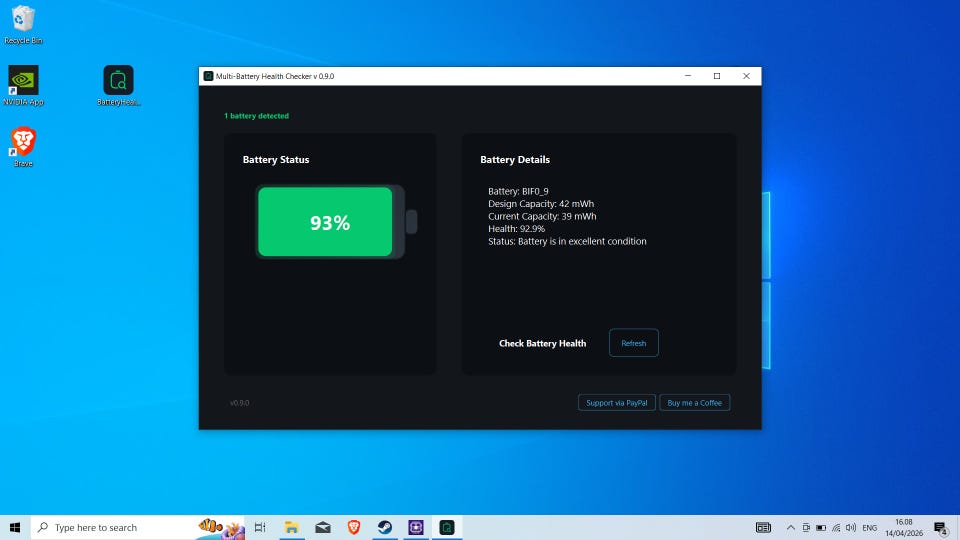The image size is (960, 540).
Task: Click the 'Health: 92.9%' line
Action: (516, 228)
